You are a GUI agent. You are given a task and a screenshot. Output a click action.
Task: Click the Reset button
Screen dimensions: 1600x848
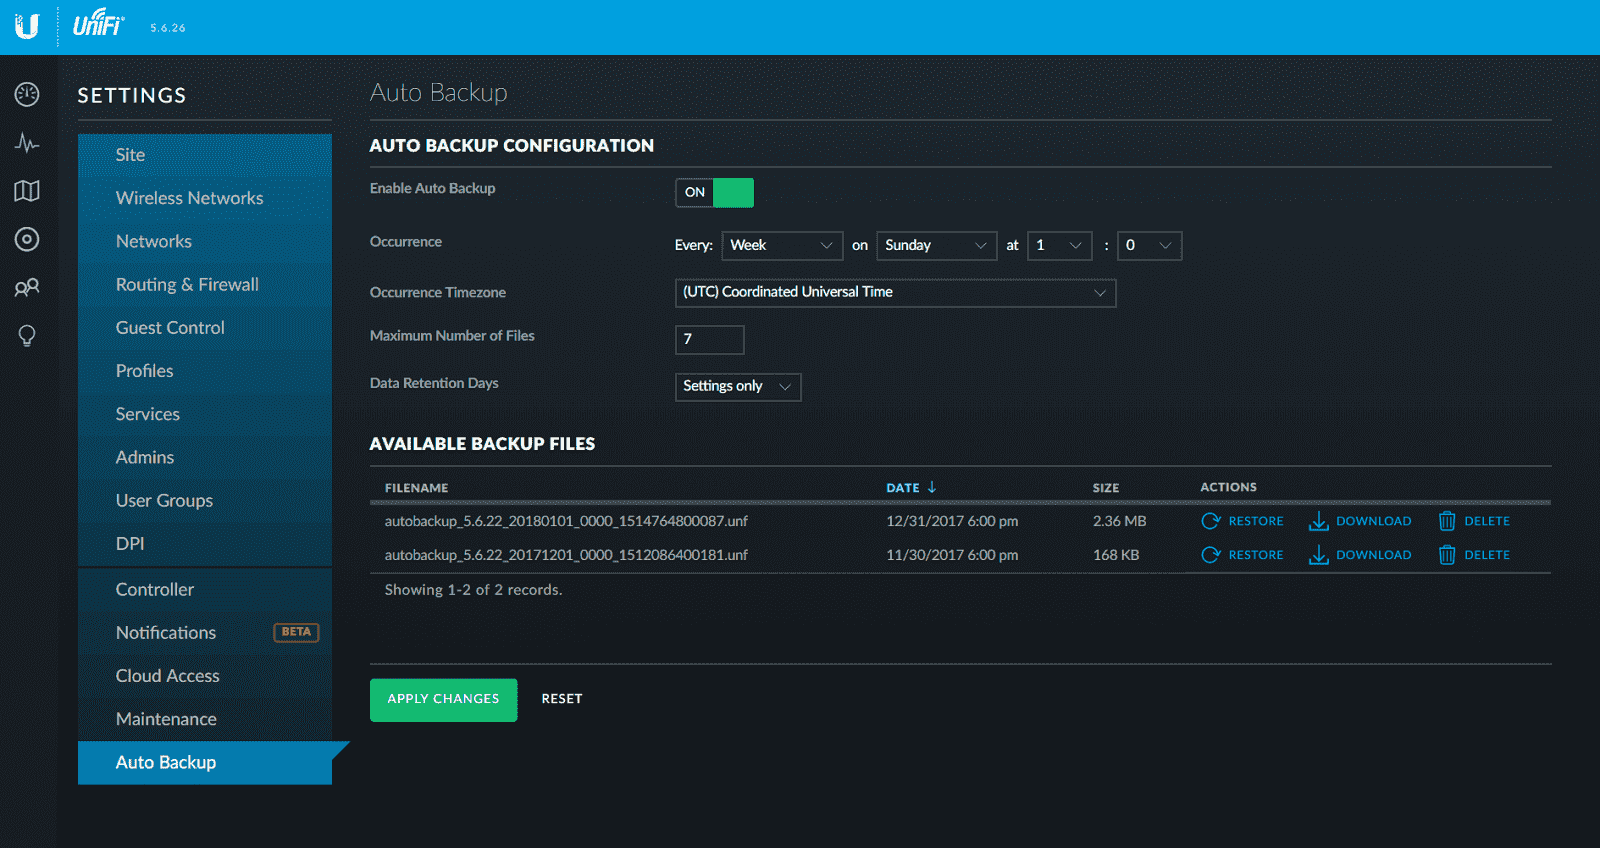pyautogui.click(x=562, y=699)
